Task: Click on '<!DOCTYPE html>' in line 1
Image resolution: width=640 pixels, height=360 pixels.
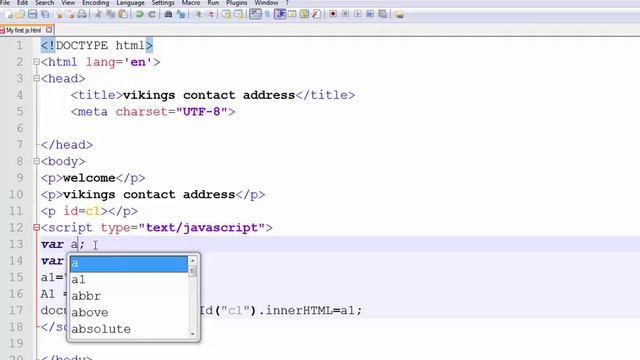Action: 97,45
